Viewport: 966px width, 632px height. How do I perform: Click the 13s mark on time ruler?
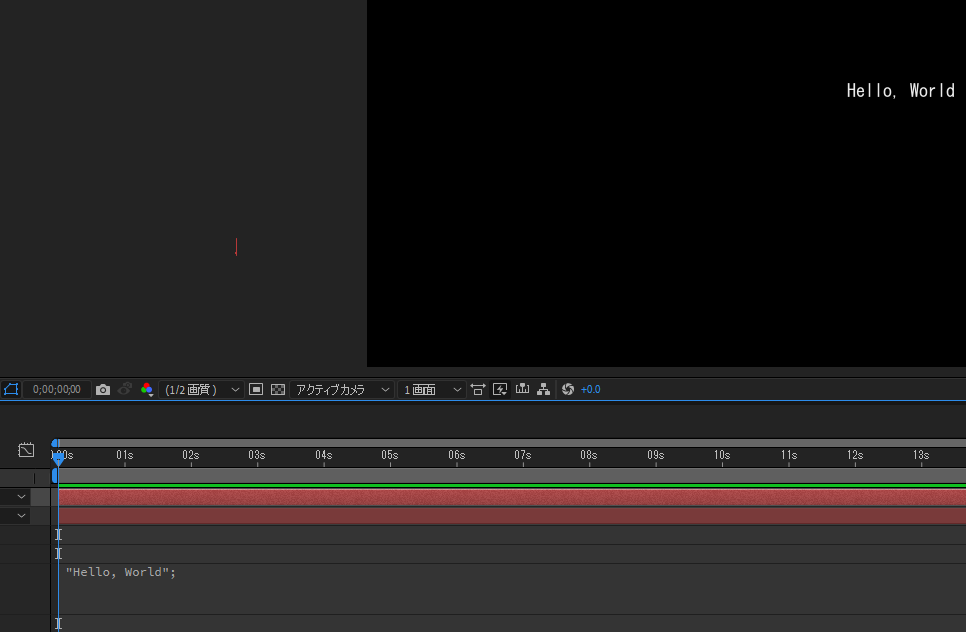(920, 455)
